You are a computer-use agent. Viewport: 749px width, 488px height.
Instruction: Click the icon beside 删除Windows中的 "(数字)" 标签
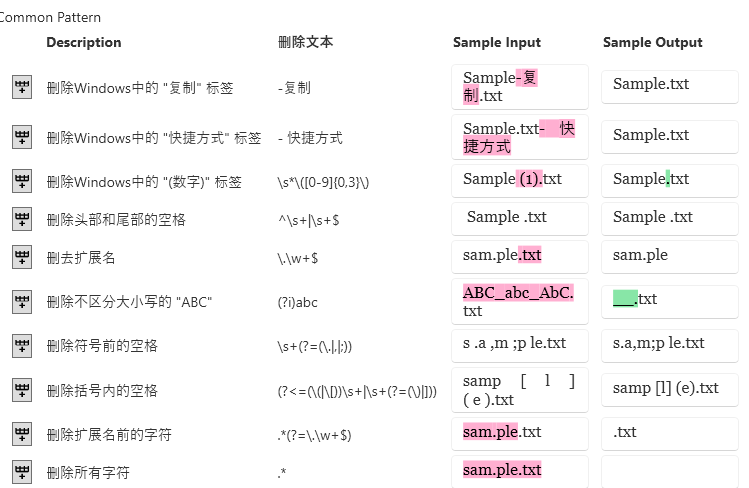pos(22,181)
